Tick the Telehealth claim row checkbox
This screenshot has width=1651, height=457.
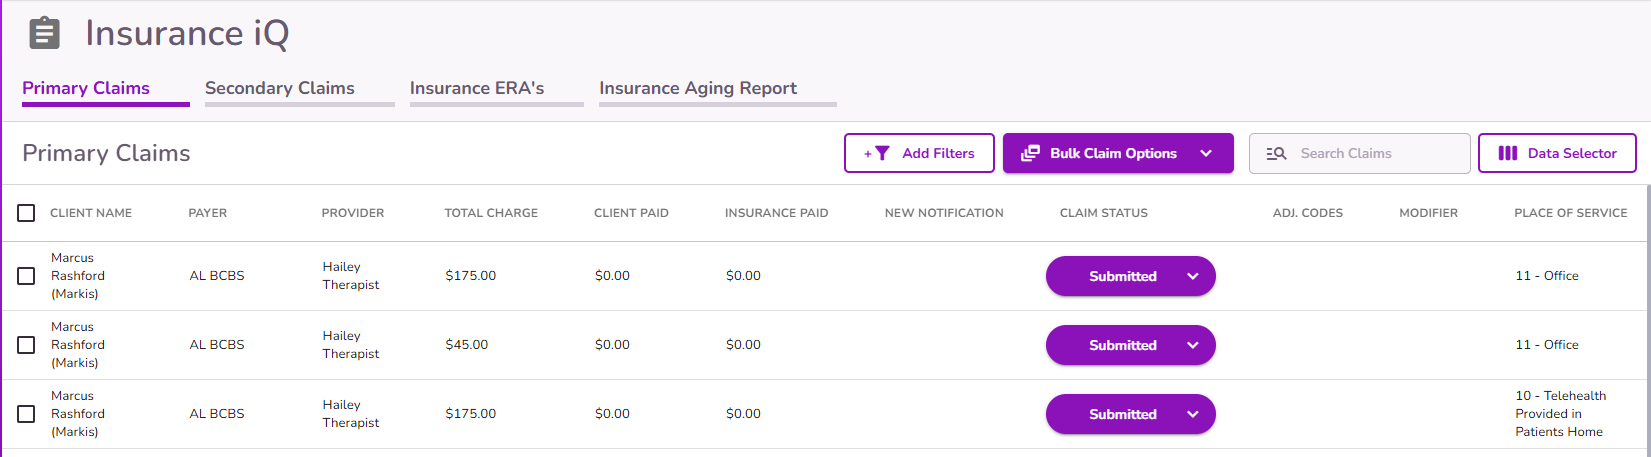(26, 414)
